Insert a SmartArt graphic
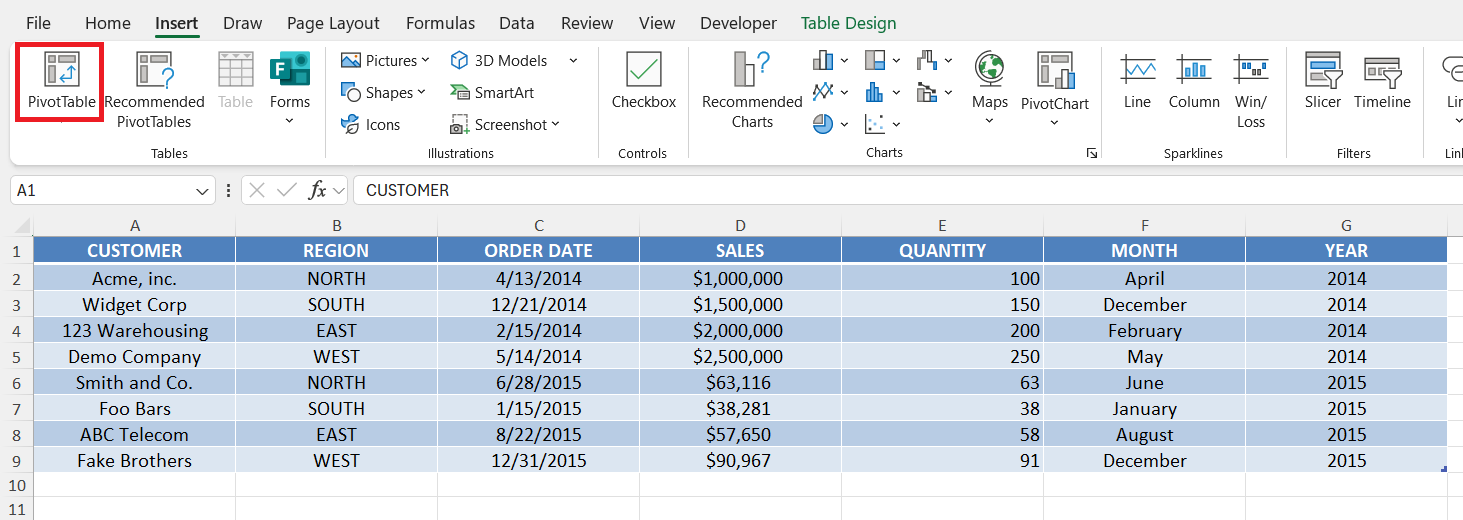1463x520 pixels. click(492, 93)
